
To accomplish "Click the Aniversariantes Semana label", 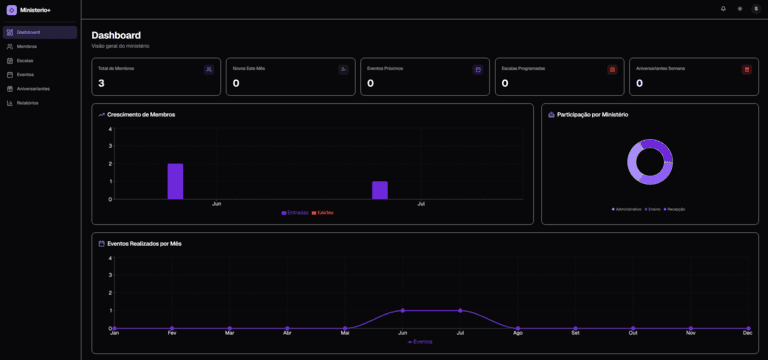I will [660, 69].
